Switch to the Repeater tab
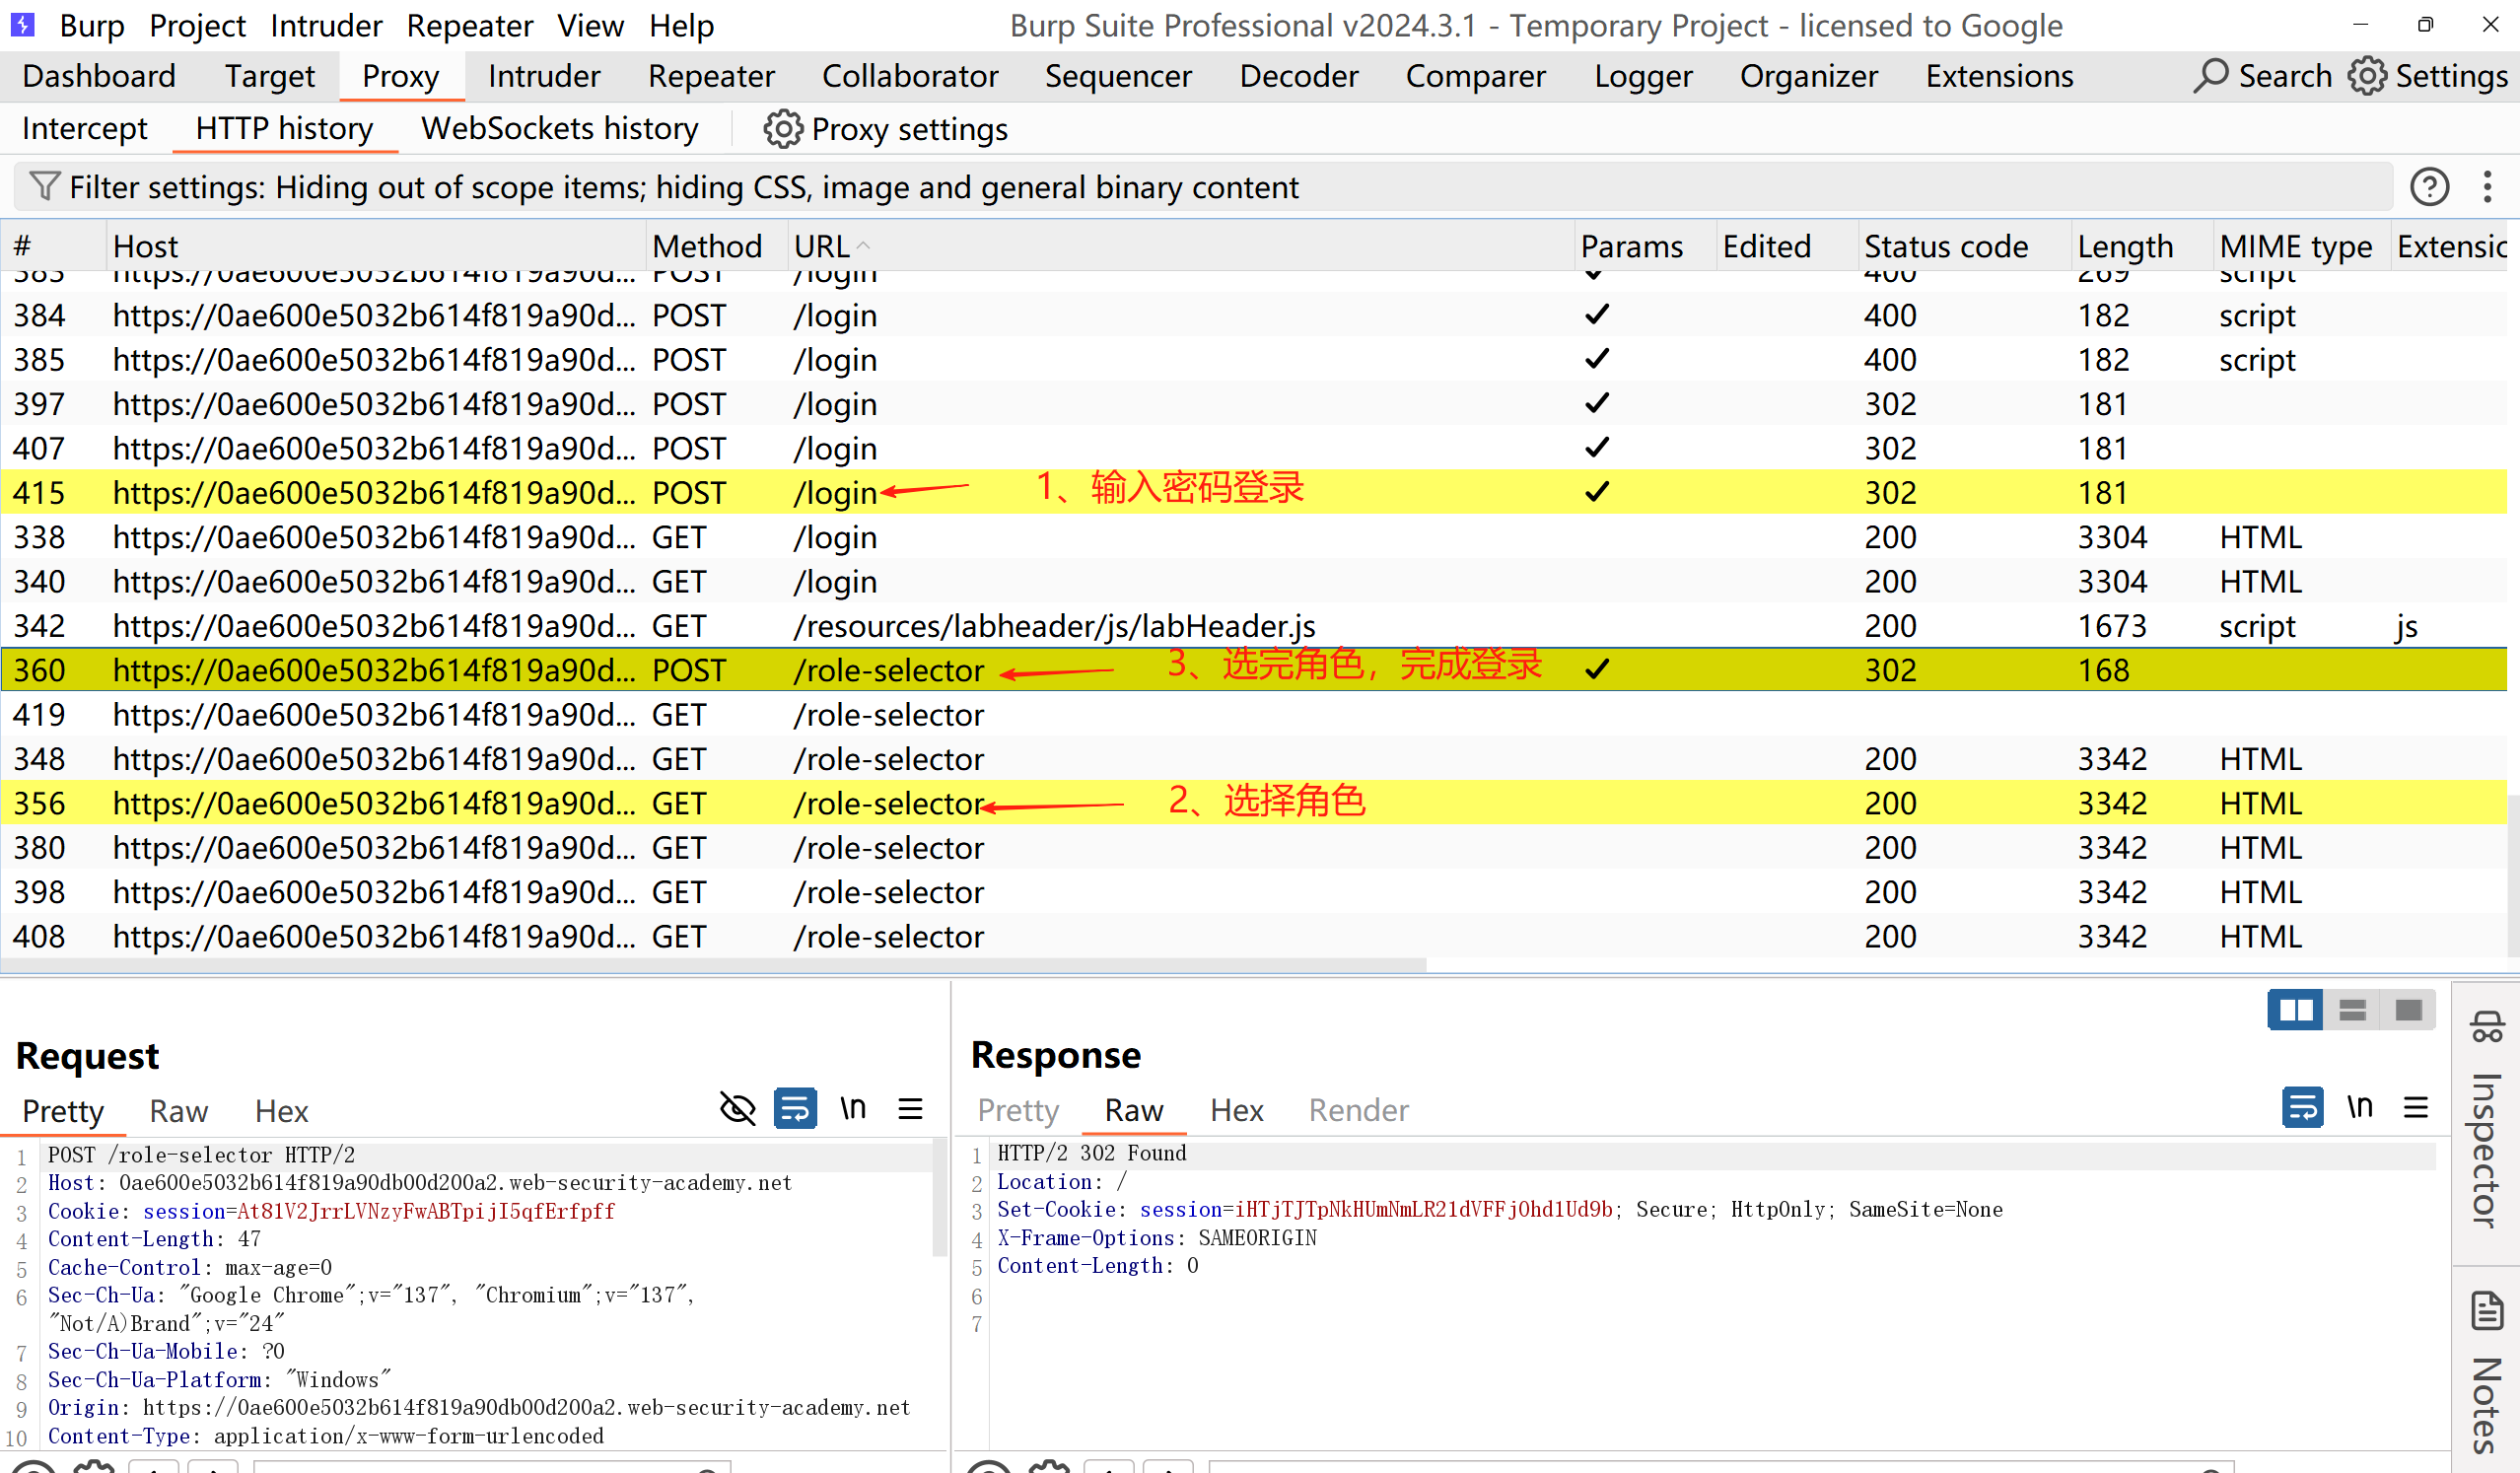 tap(711, 76)
